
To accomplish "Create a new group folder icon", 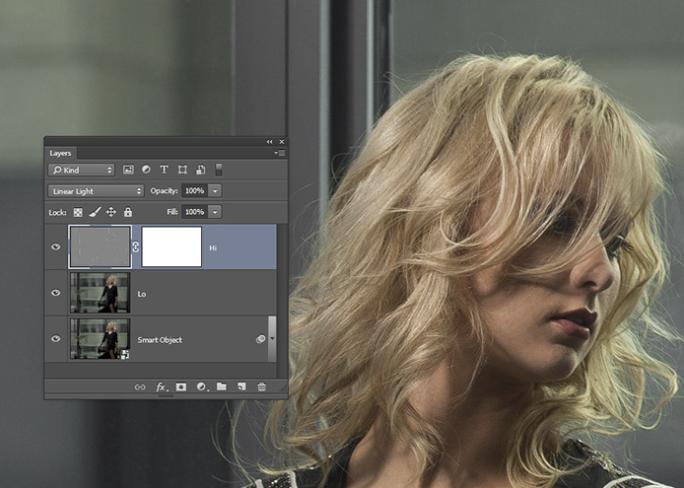I will click(x=221, y=386).
